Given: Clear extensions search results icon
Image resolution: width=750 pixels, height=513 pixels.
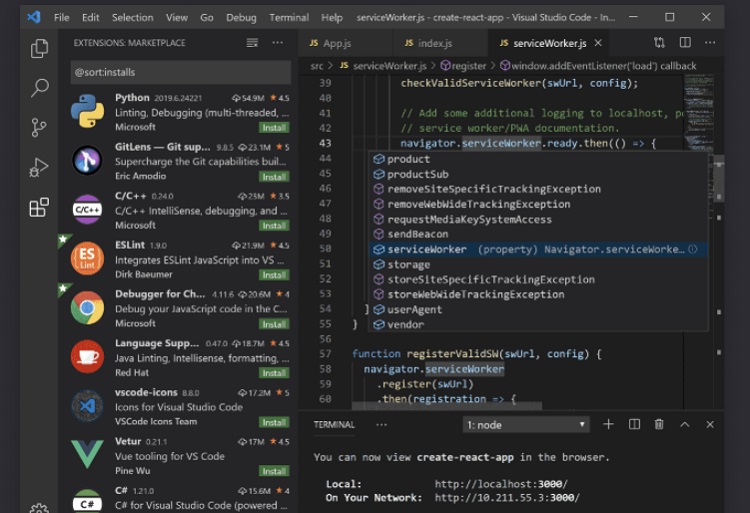Looking at the screenshot, I should (252, 43).
